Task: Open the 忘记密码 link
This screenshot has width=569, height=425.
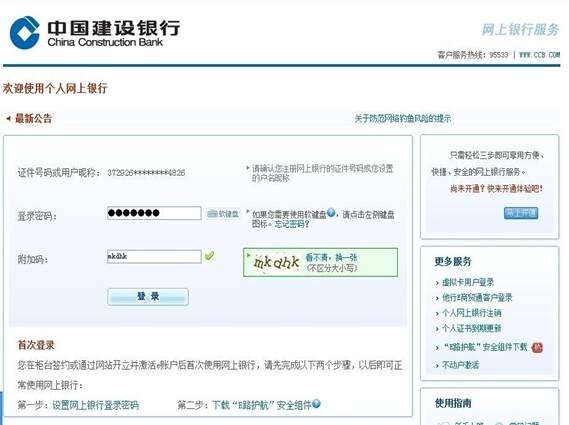Action: (x=292, y=224)
